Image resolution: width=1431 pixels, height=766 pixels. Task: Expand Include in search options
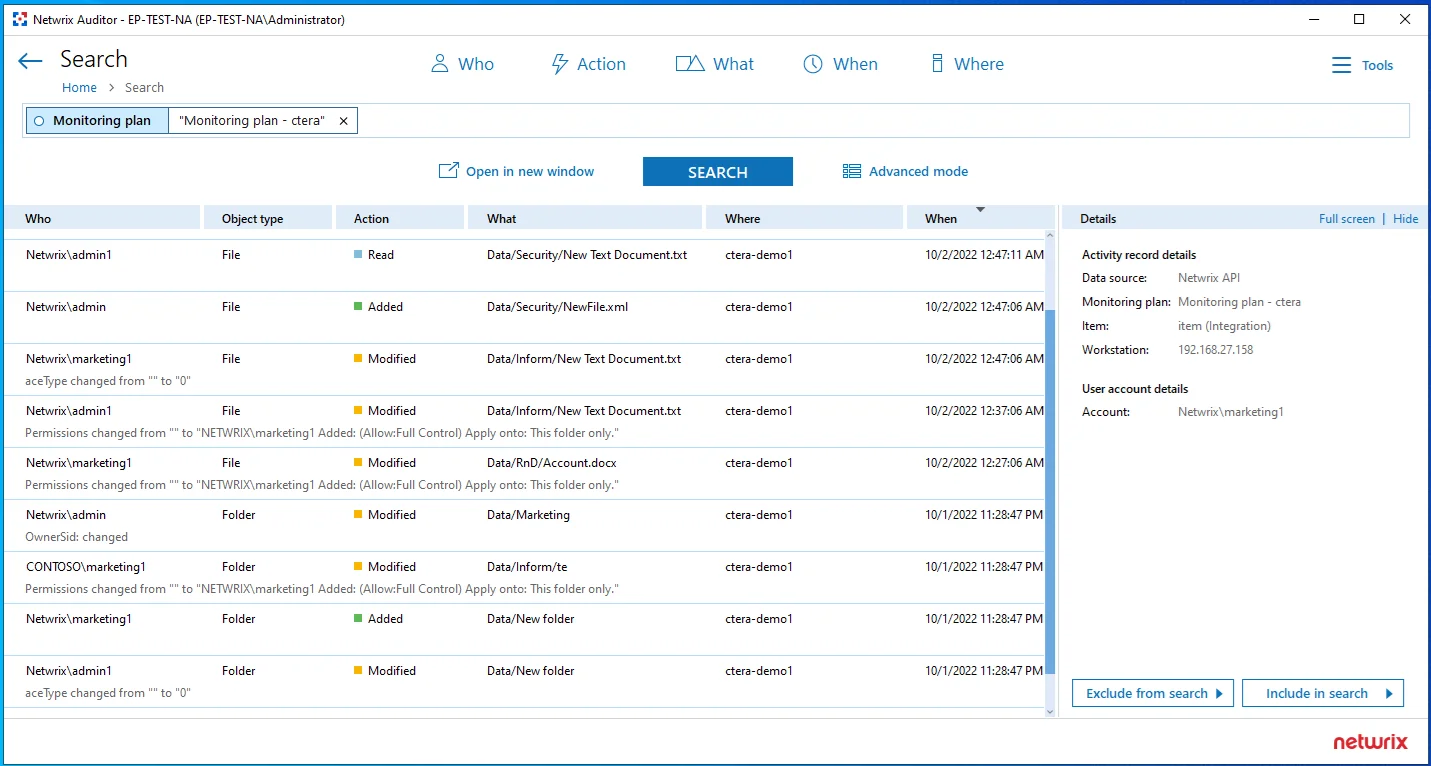(x=1323, y=693)
